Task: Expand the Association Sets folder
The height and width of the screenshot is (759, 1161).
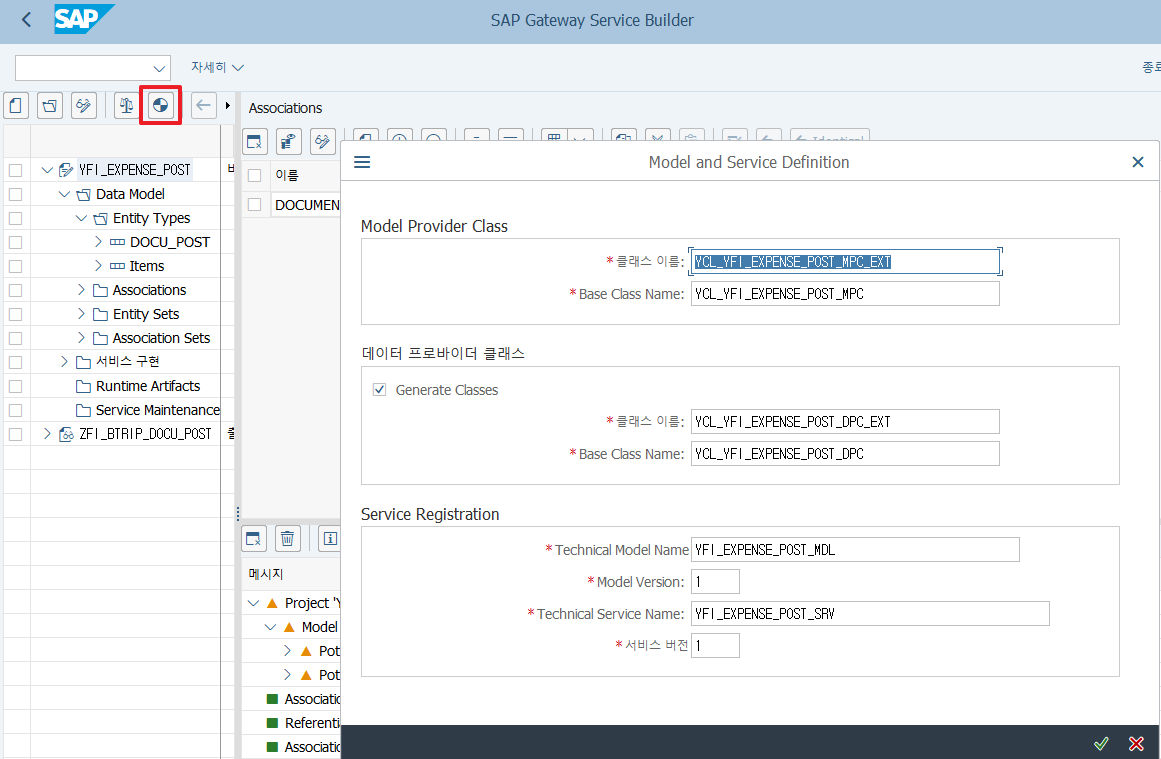Action: pos(81,338)
